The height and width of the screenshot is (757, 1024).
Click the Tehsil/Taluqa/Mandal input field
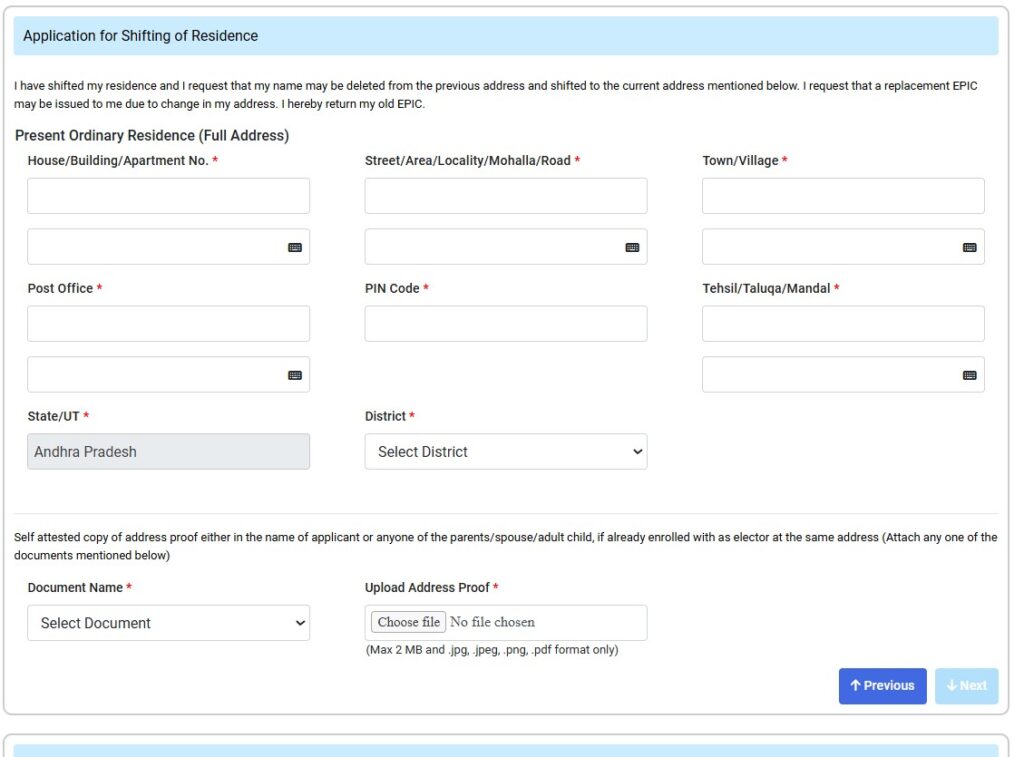click(842, 323)
